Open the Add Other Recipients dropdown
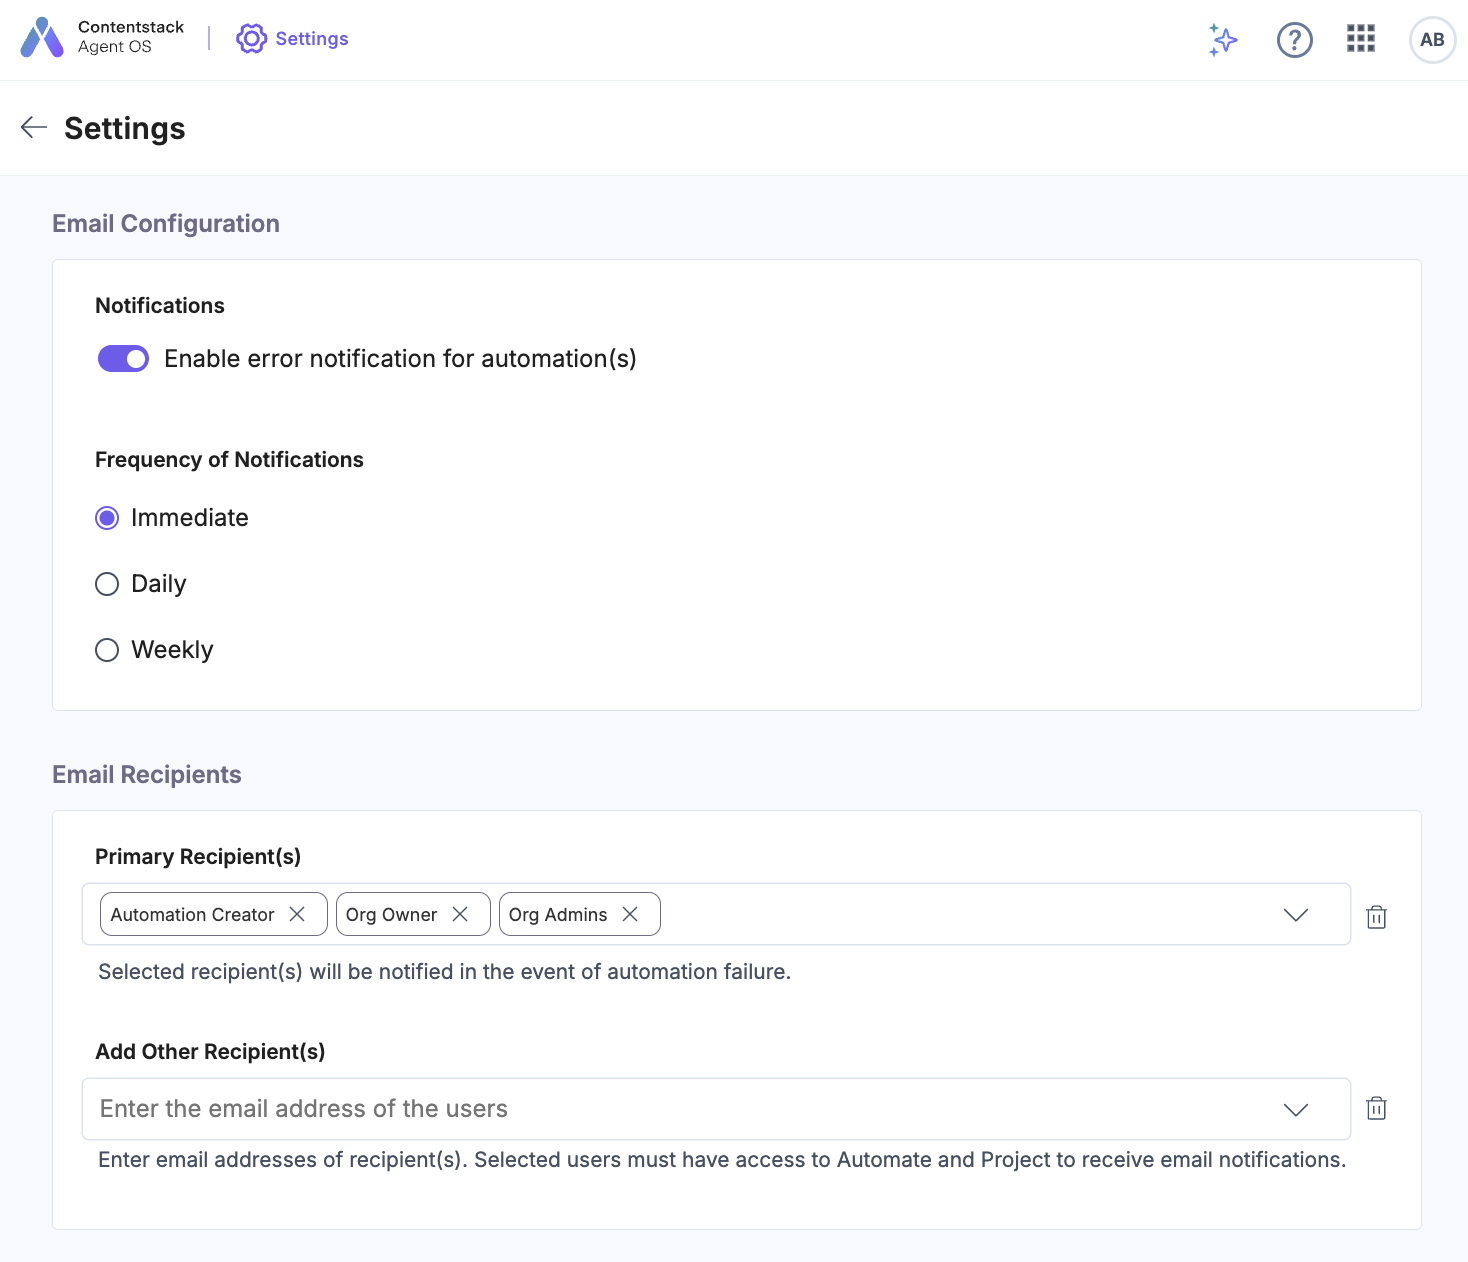This screenshot has width=1468, height=1262. click(1296, 1109)
